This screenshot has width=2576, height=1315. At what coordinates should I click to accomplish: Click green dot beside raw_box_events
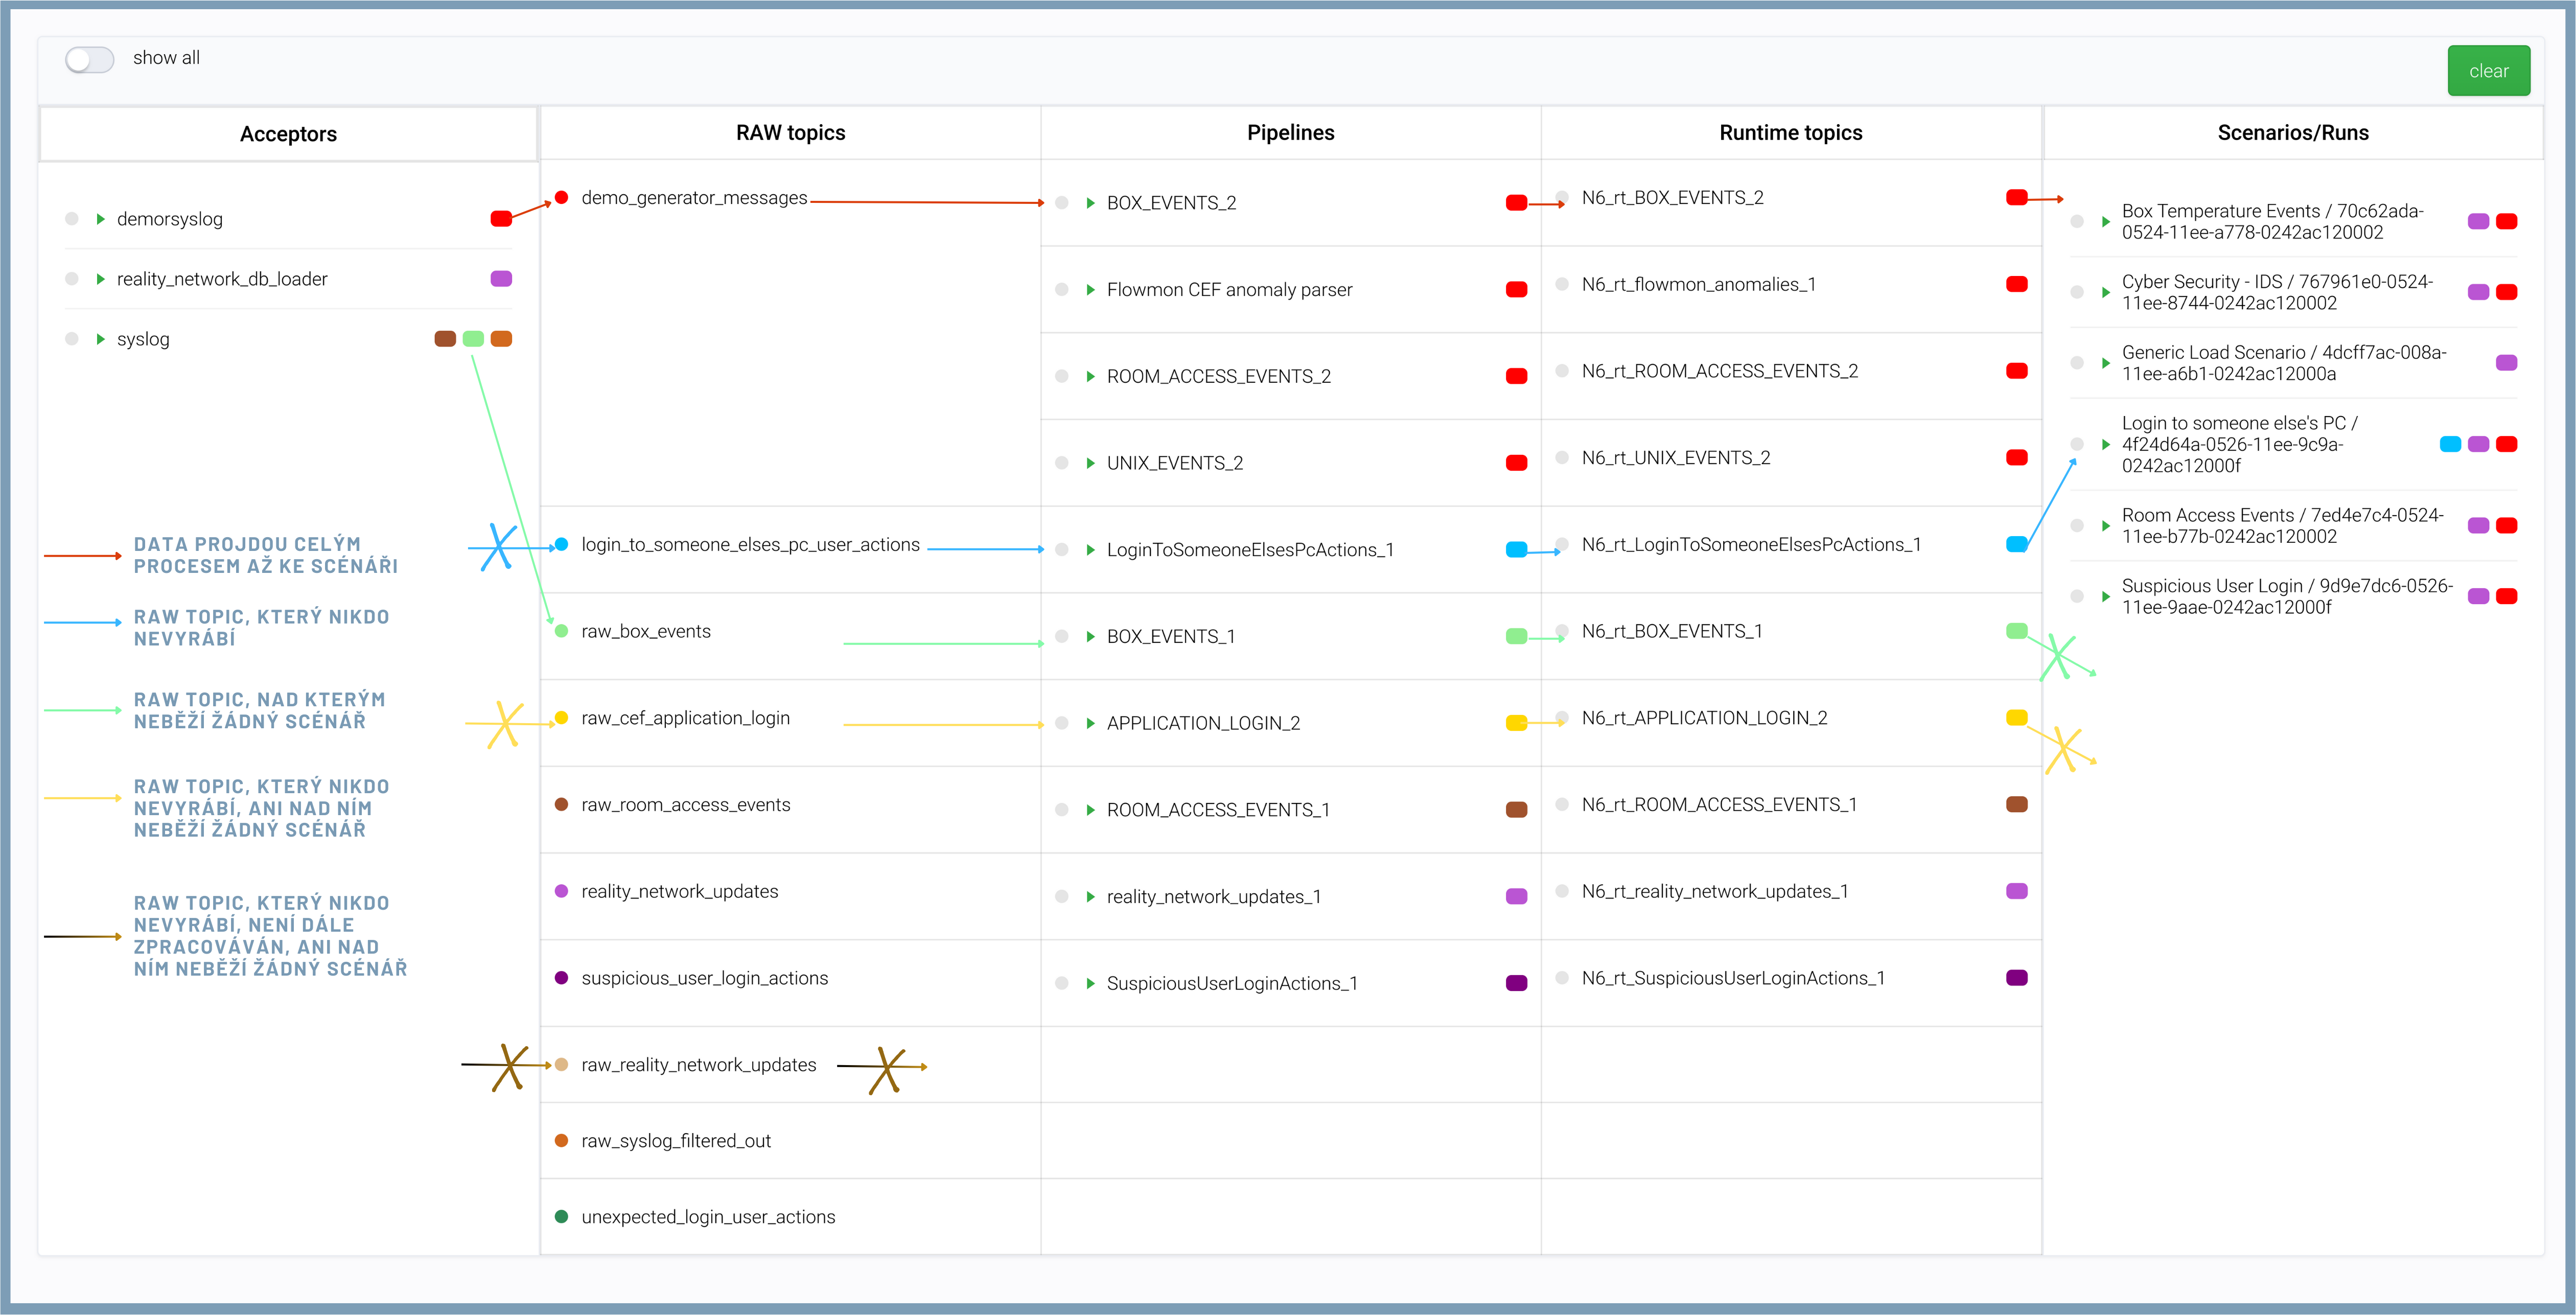[562, 631]
